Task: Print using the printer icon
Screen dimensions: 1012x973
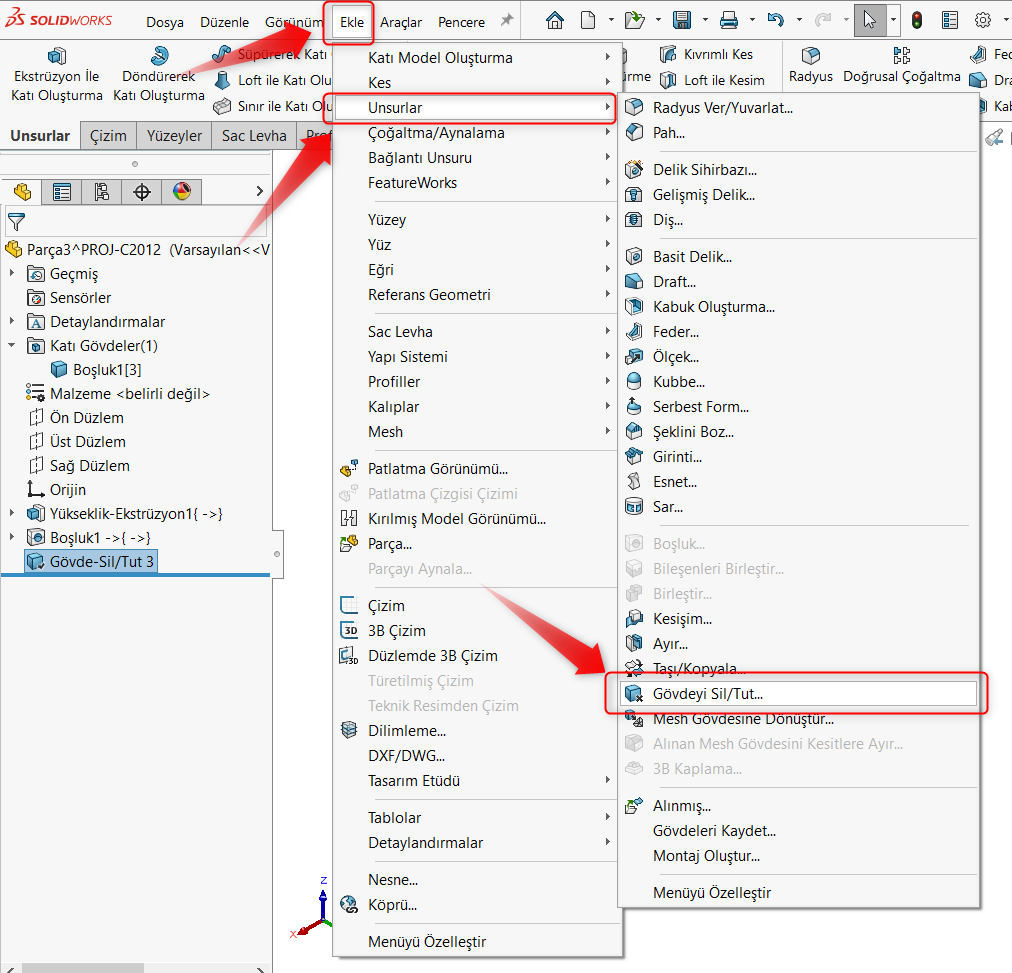Action: 729,21
